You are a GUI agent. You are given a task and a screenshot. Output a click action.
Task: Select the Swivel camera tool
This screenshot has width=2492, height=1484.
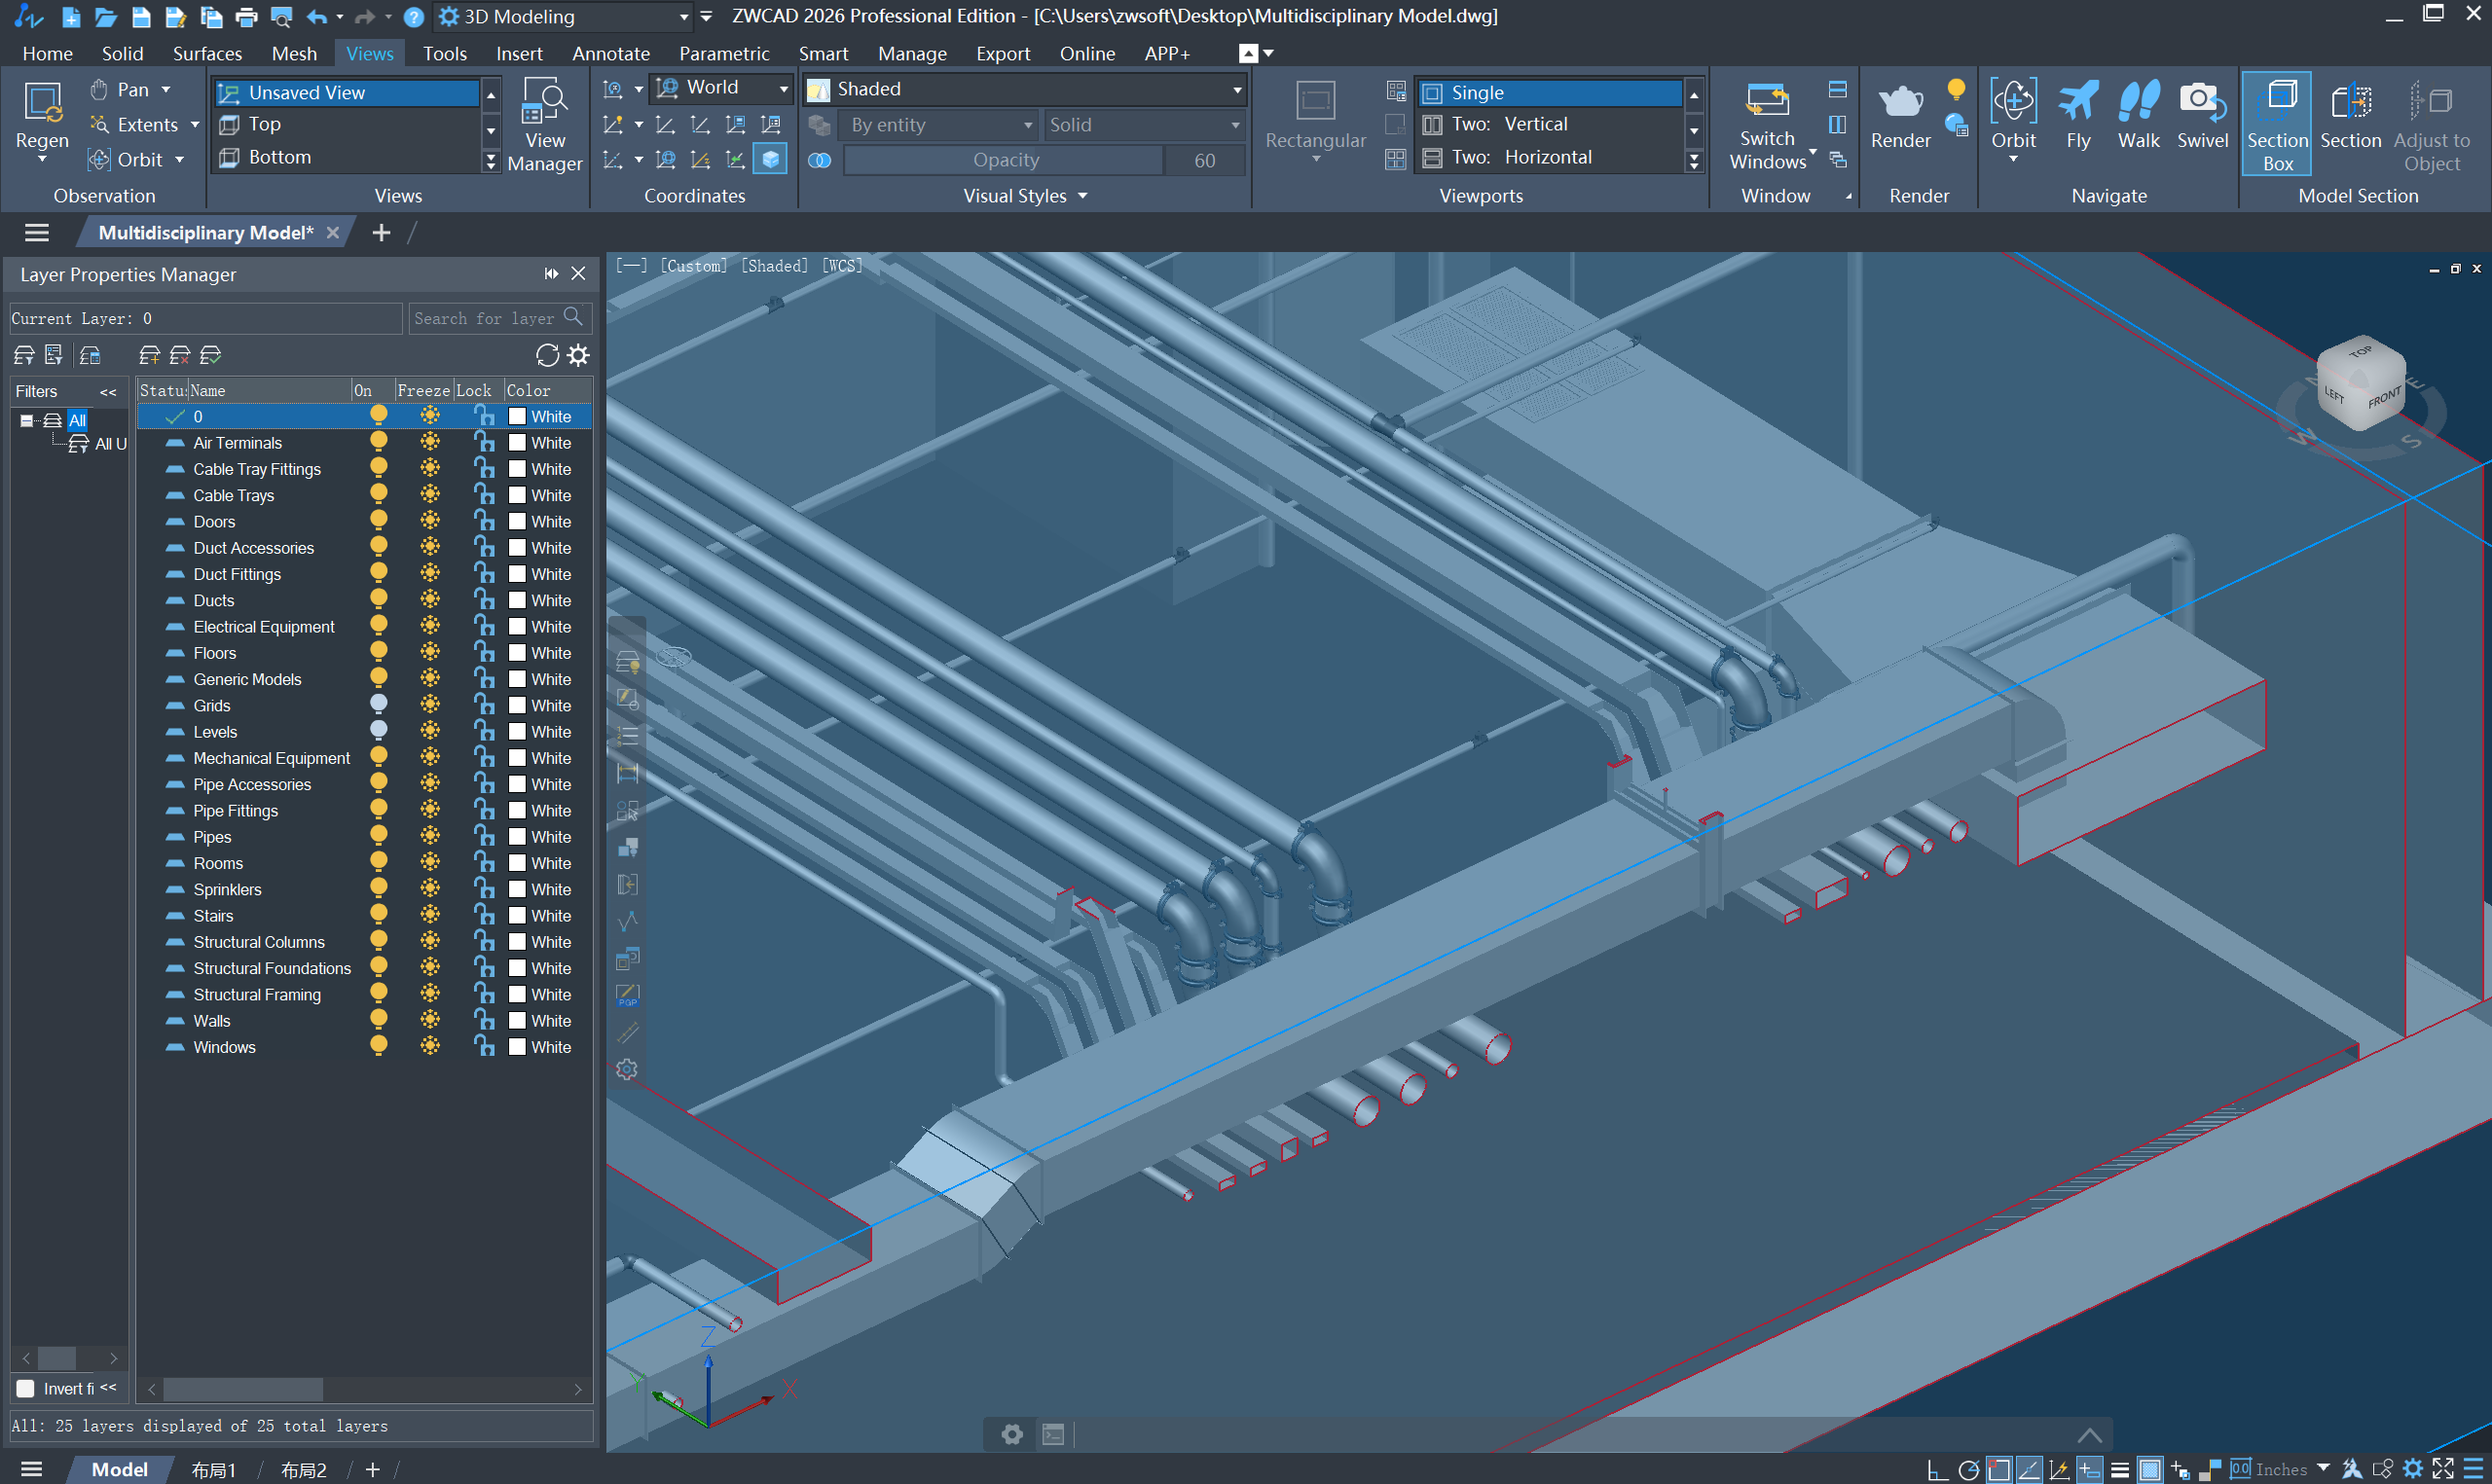[x=2202, y=115]
